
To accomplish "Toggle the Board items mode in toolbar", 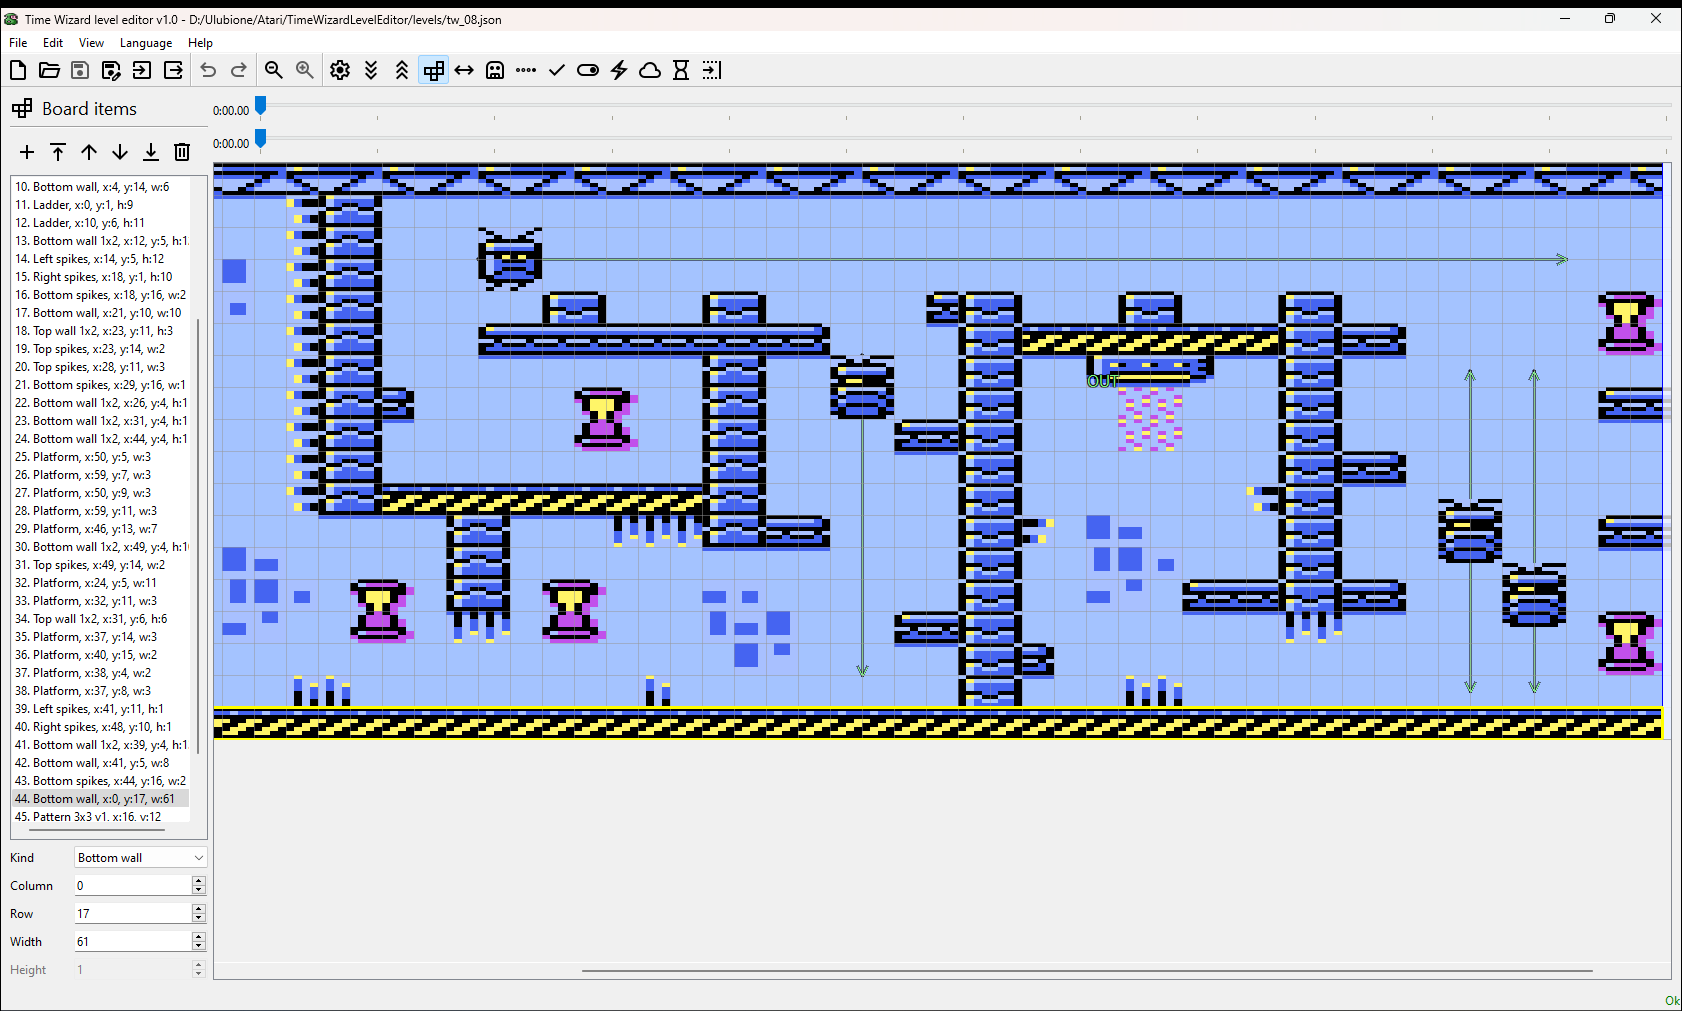I will click(433, 70).
